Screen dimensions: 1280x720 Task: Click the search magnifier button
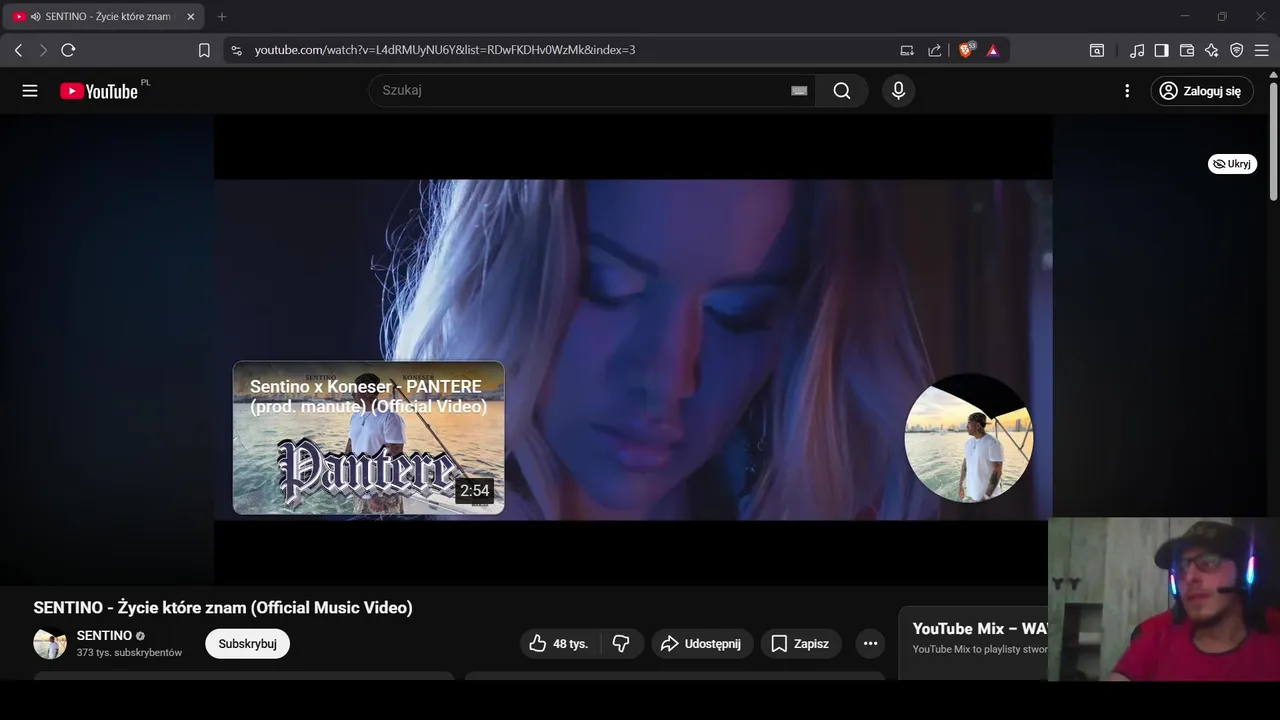(x=842, y=91)
